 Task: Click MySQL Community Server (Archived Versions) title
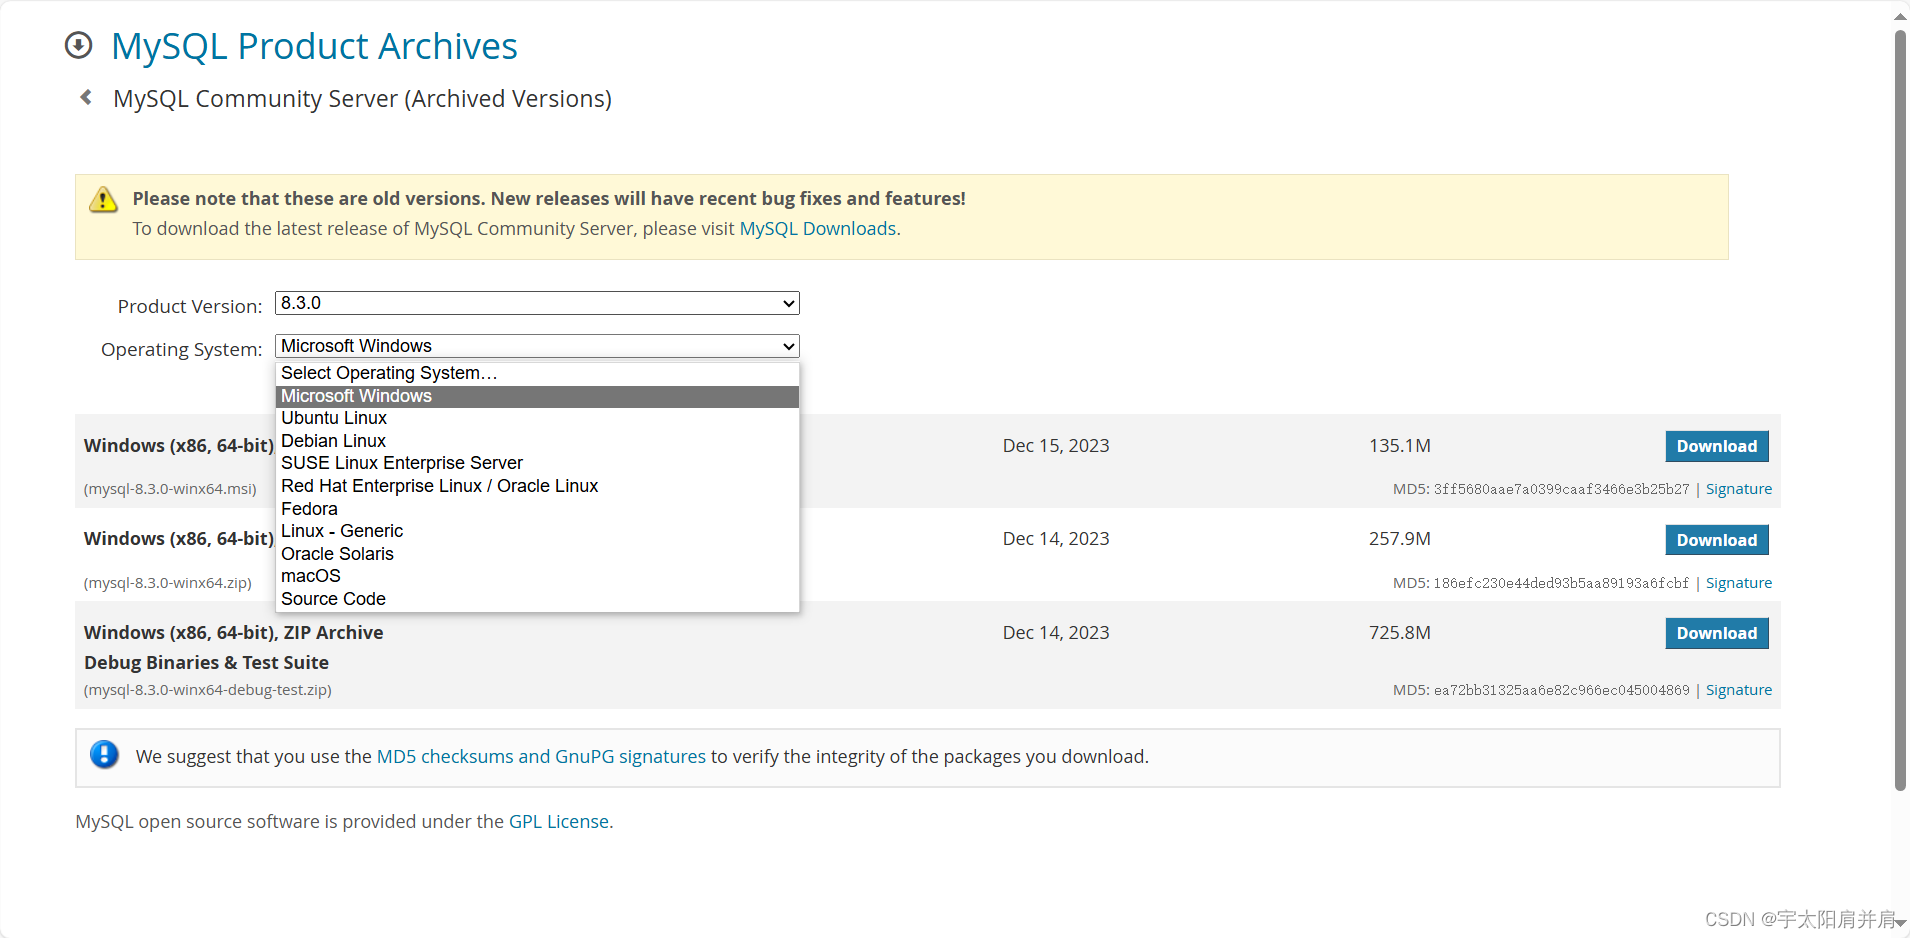point(362,99)
